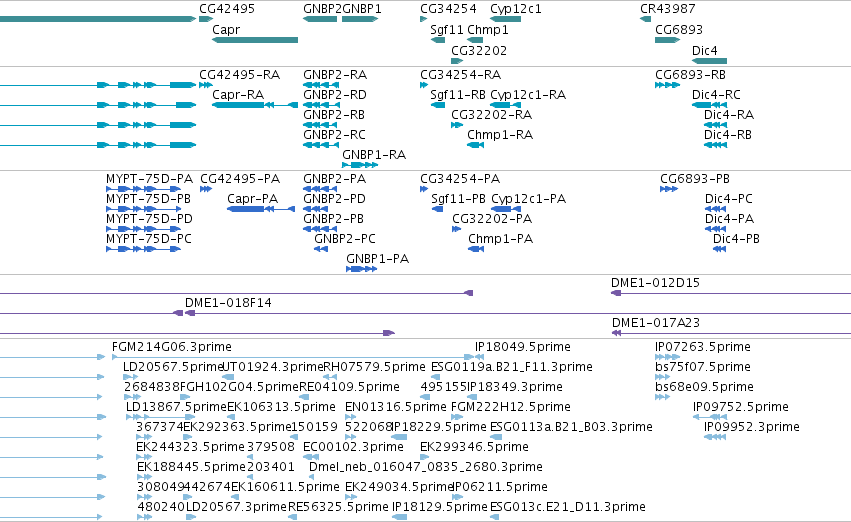This screenshot has height=522, width=851.
Task: Click the Dic4 gene label
Action: [x=704, y=50]
